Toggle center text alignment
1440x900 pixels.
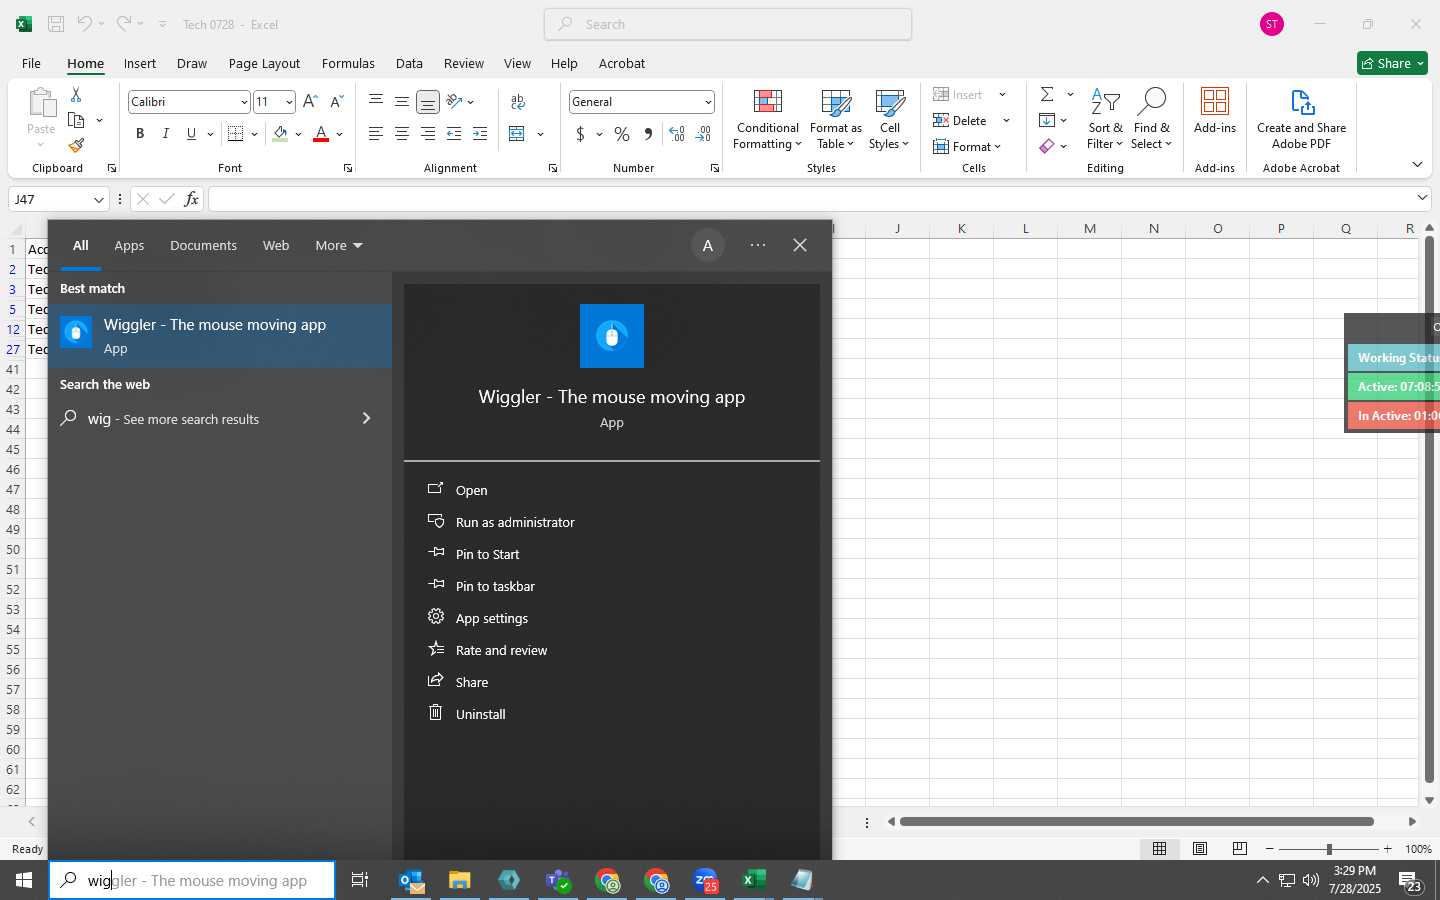[402, 134]
